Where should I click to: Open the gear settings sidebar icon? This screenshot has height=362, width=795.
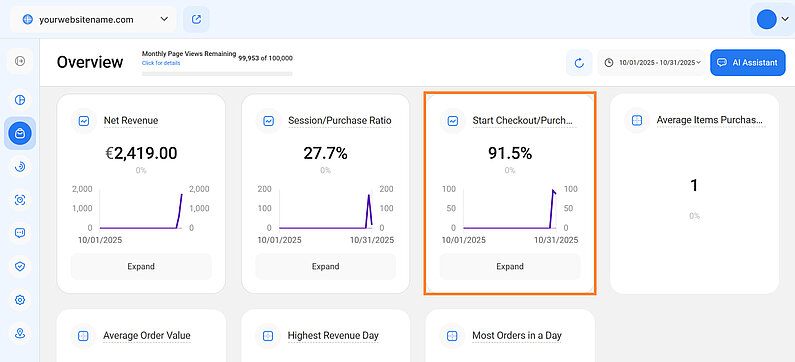[x=20, y=300]
